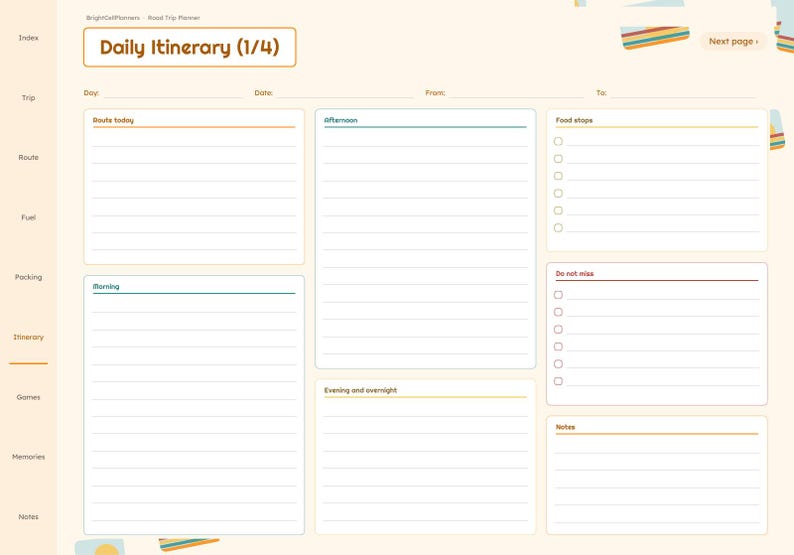The image size is (794, 555).
Task: Check the fifth Food stops checkbox
Action: [558, 210]
